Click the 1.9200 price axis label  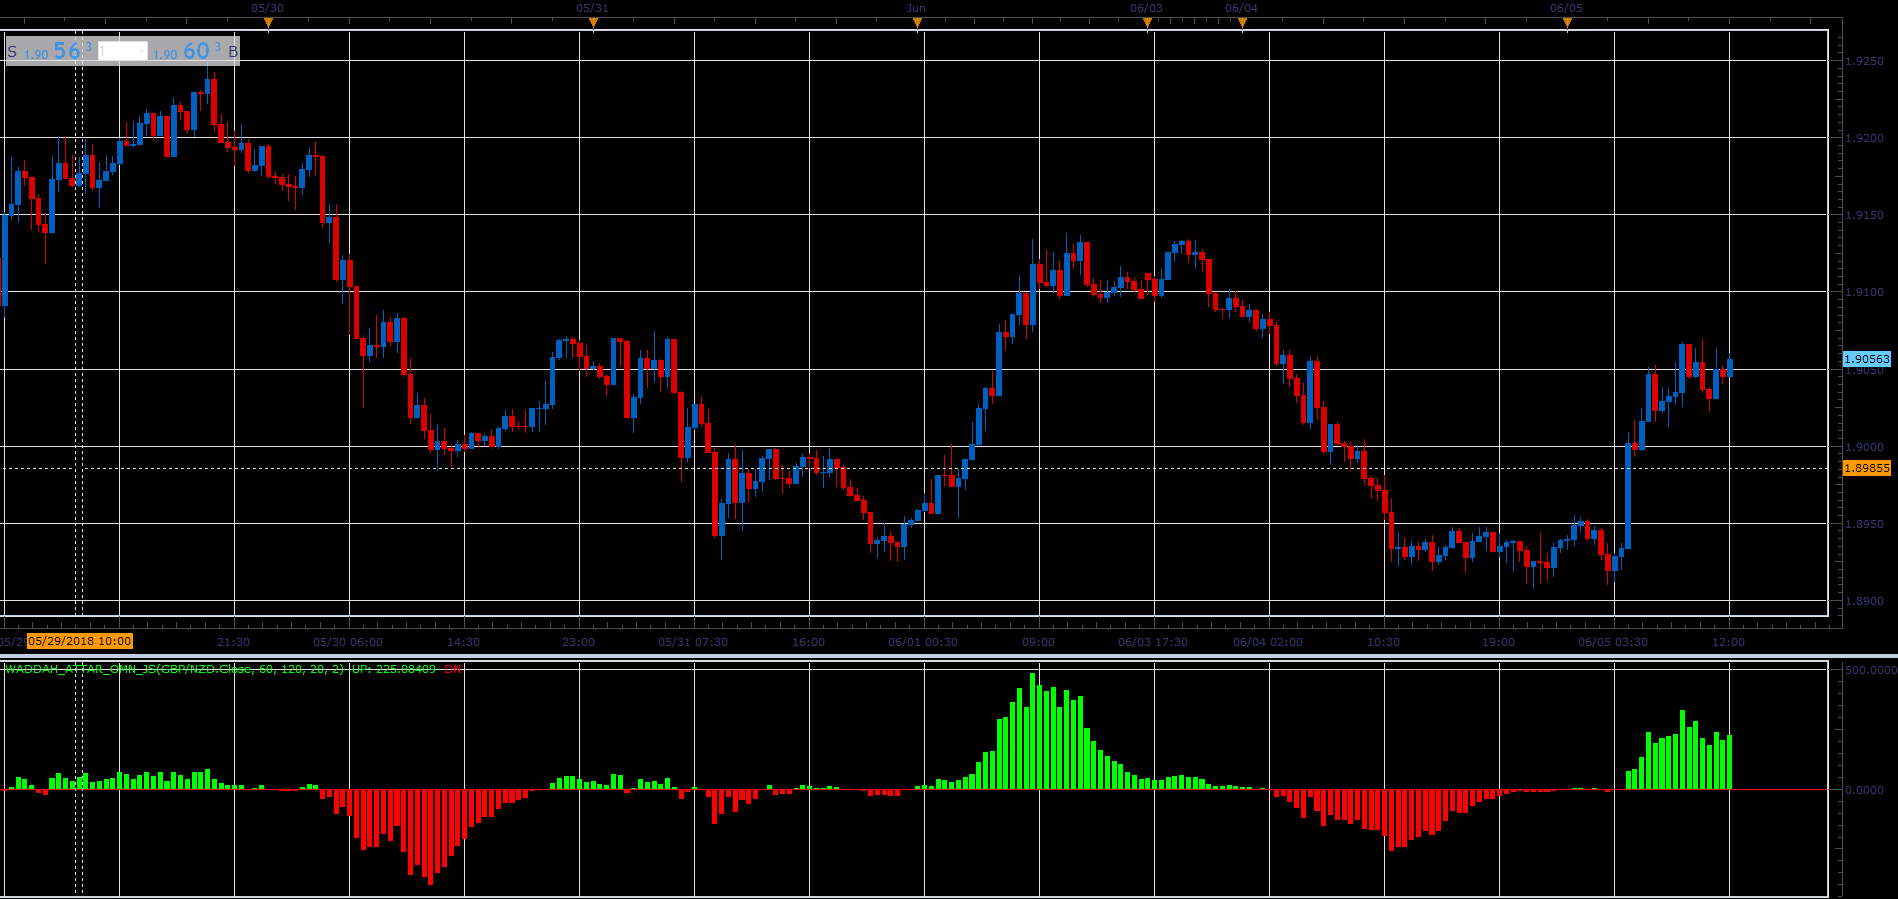tap(1864, 138)
